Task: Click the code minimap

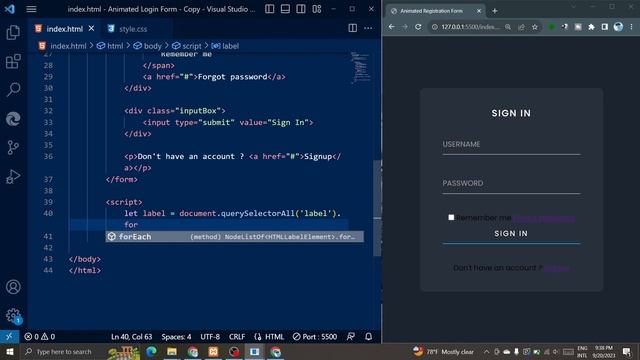Action: (x=360, y=68)
